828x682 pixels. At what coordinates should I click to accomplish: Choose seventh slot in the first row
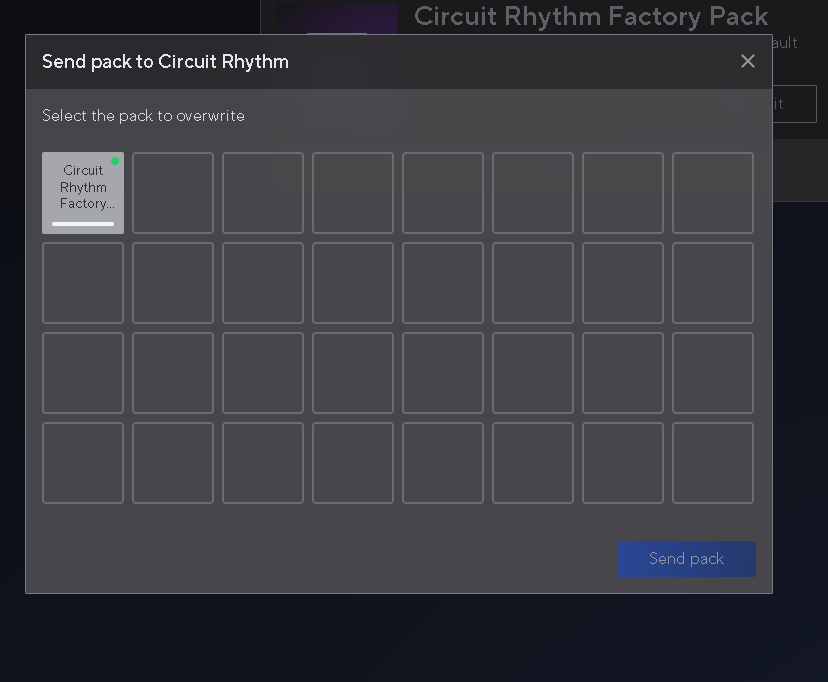pos(623,193)
